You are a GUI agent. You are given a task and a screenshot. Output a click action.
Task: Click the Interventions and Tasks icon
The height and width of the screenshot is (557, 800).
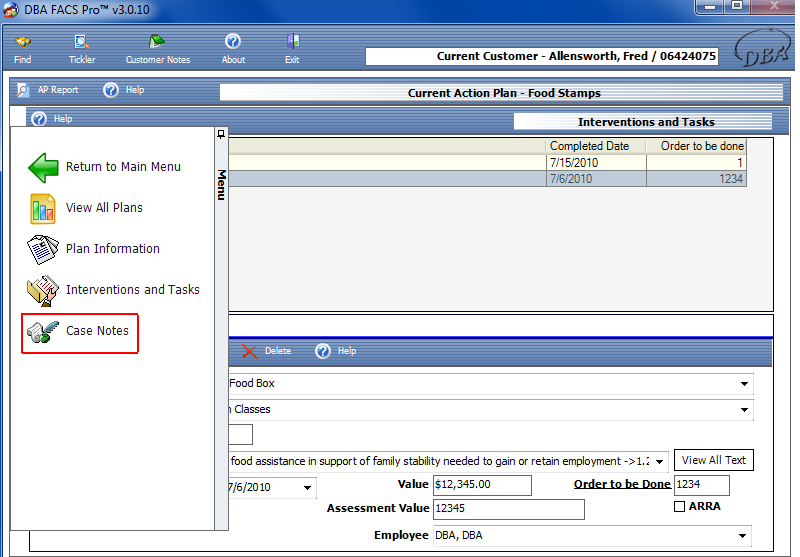43,290
